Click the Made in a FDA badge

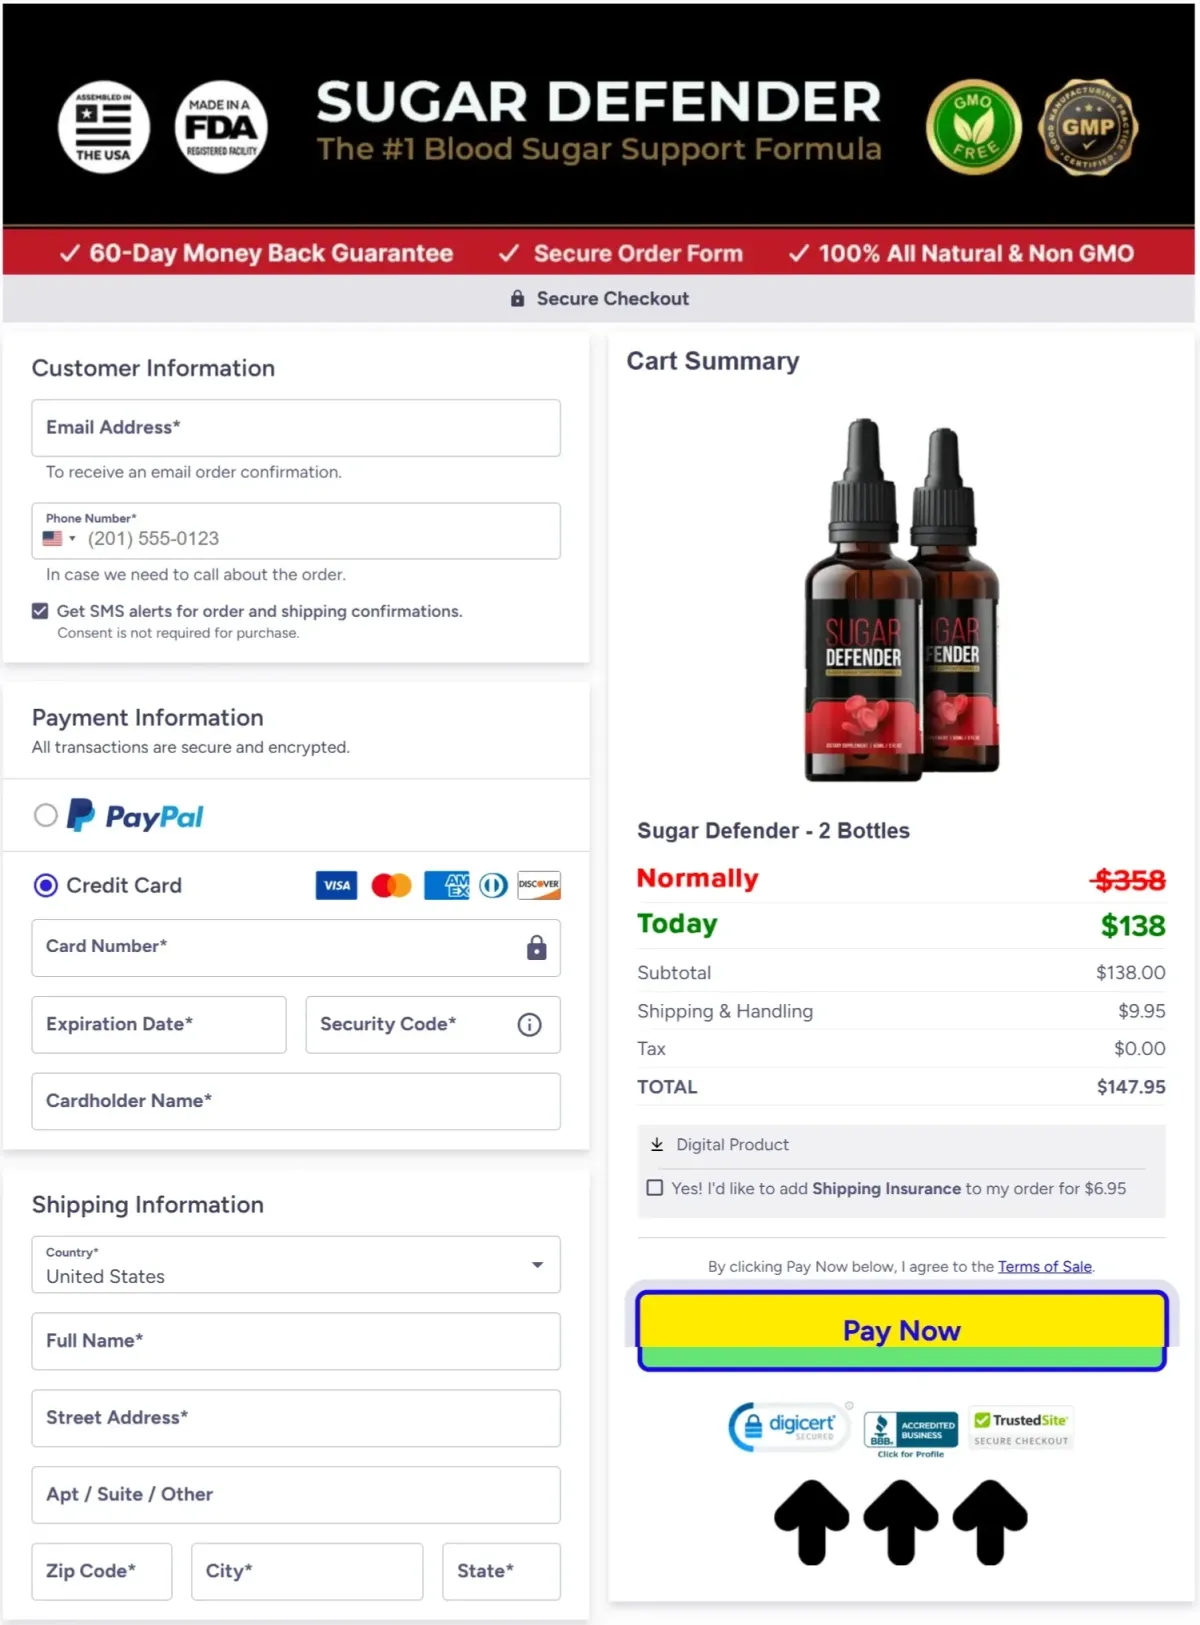coord(221,127)
